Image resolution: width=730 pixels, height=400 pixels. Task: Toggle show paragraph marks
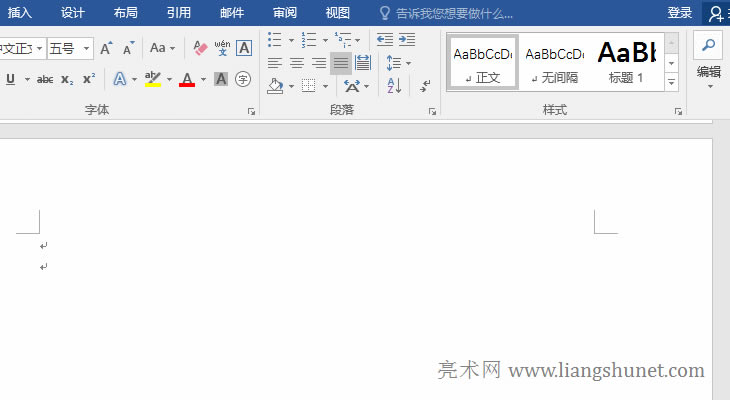(x=425, y=87)
